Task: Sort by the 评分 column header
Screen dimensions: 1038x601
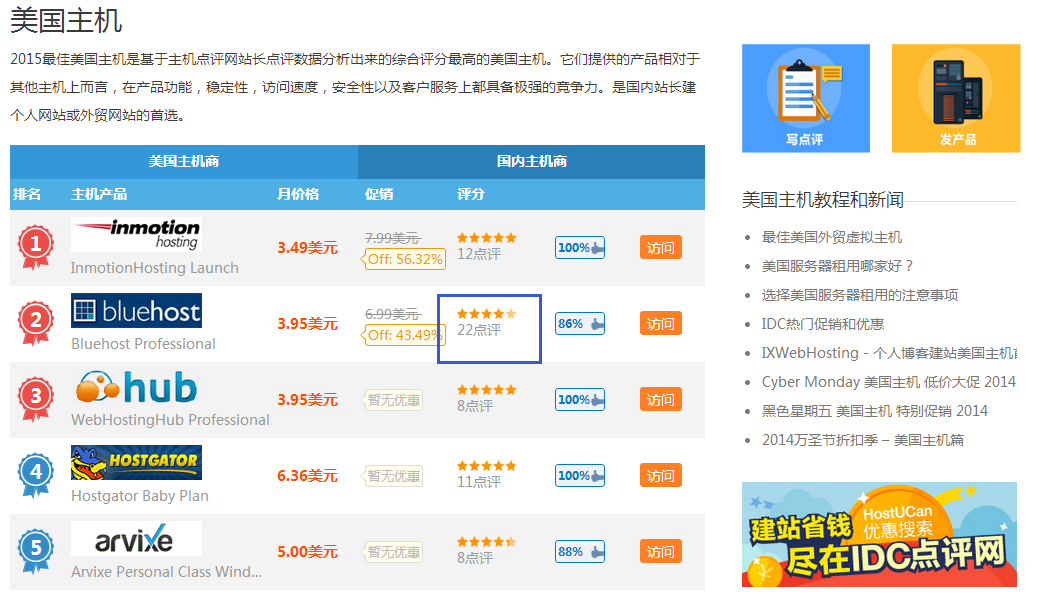Action: pos(471,194)
